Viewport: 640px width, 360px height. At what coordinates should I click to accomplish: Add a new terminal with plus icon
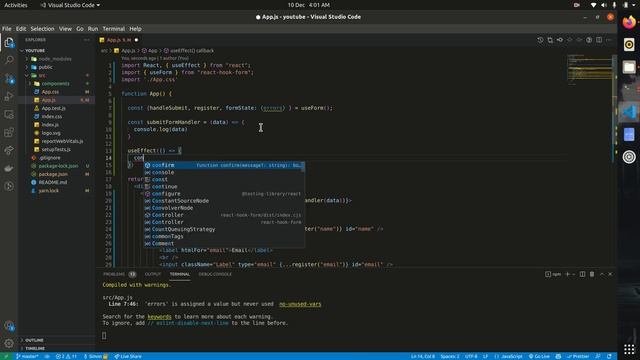coord(567,274)
